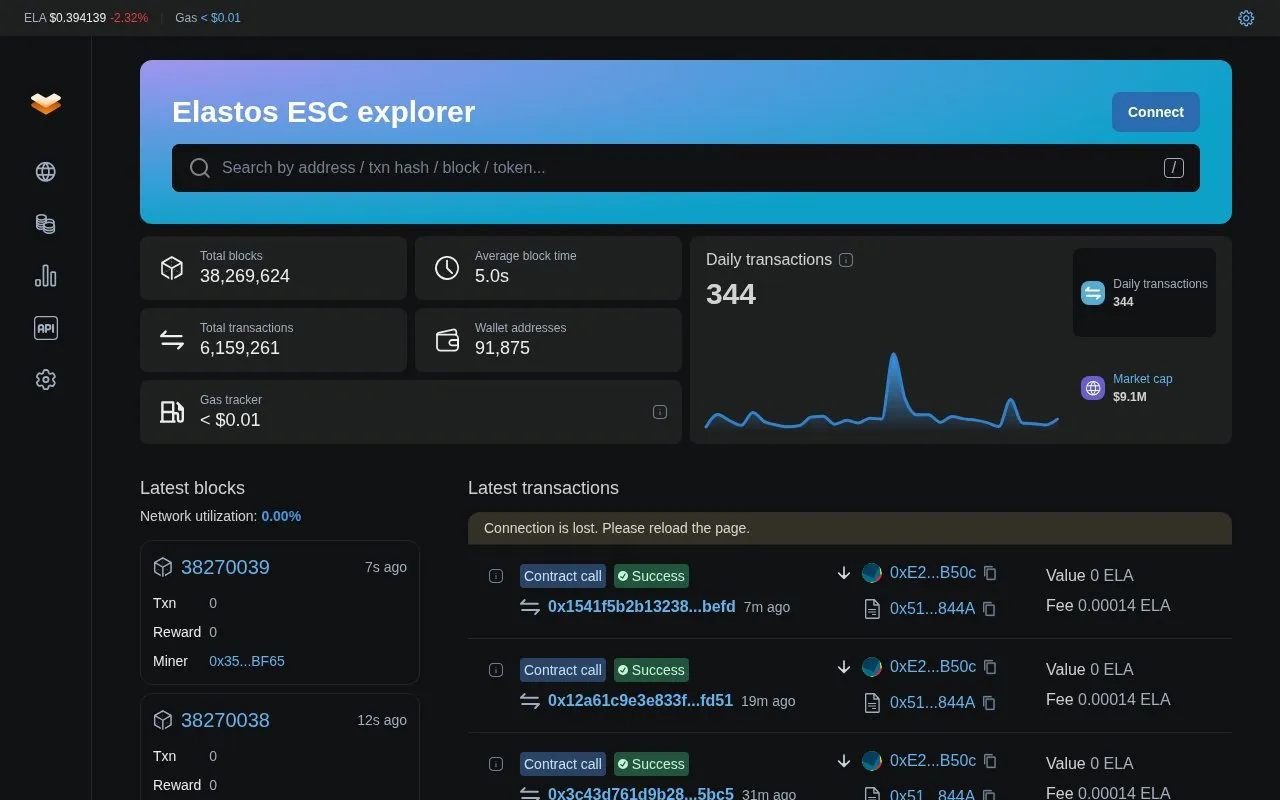This screenshot has height=800, width=1280.
Task: Open transaction 0x1541f5b2b13238...befd
Action: [x=642, y=606]
